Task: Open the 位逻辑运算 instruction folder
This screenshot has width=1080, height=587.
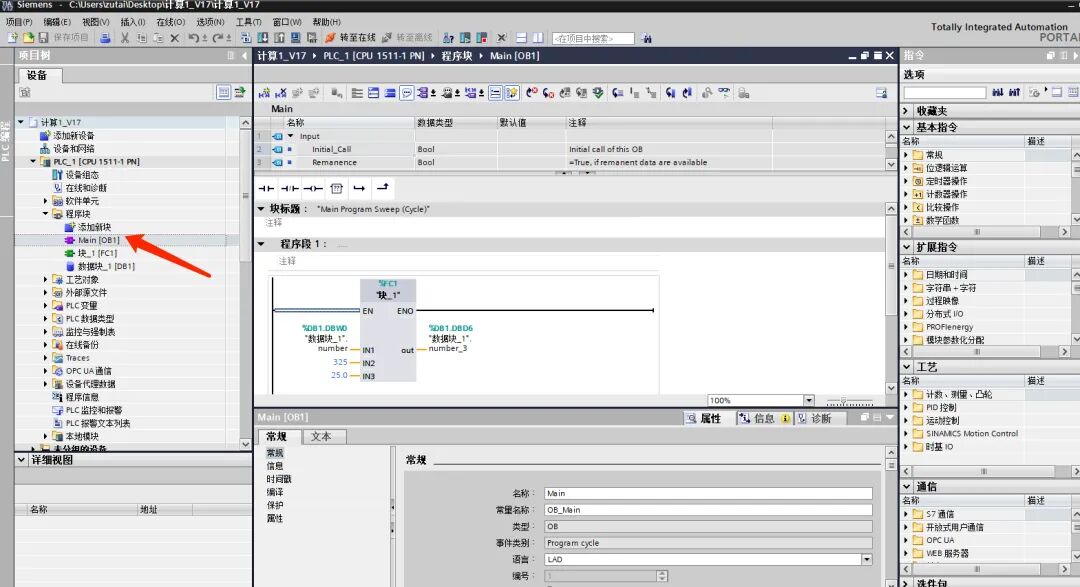Action: pyautogui.click(x=946, y=168)
